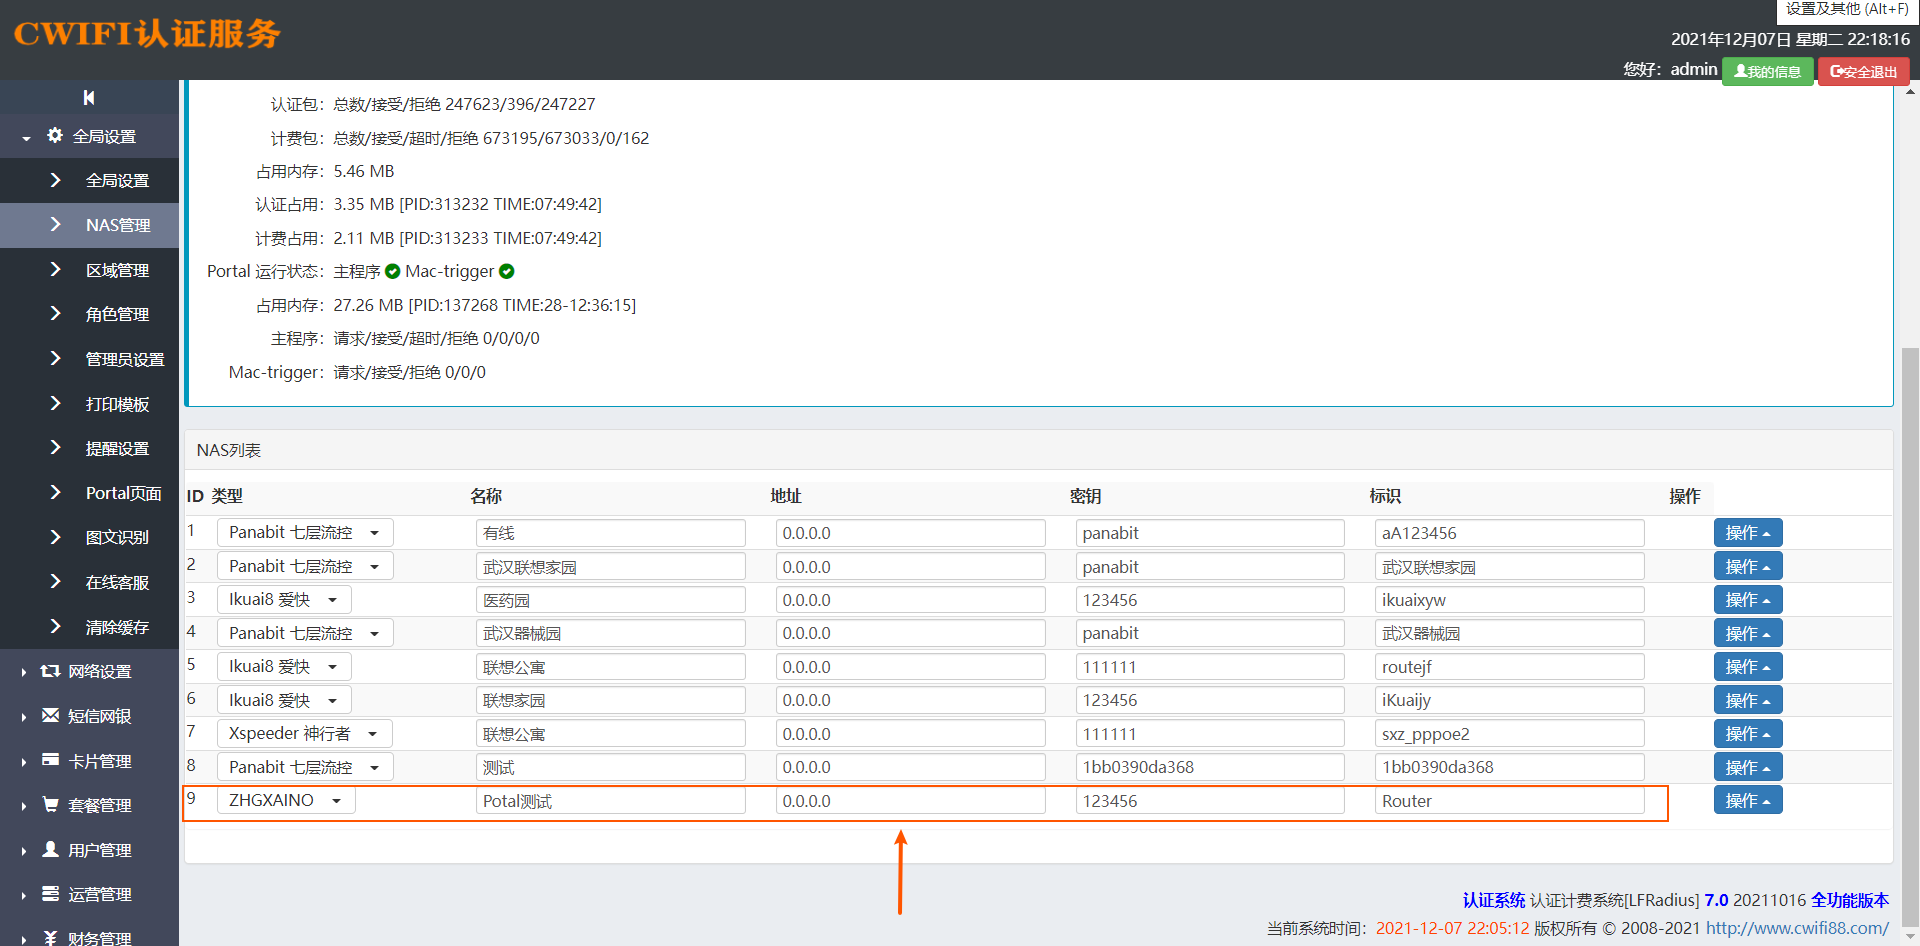Open 操作 menu for row 9

click(x=1747, y=801)
